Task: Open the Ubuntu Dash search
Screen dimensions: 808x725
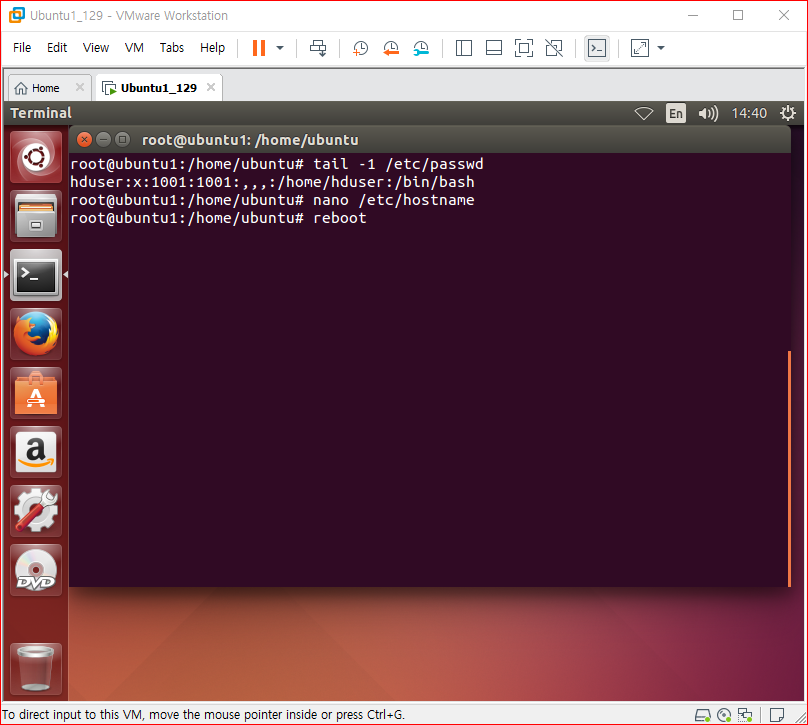Action: 36,157
